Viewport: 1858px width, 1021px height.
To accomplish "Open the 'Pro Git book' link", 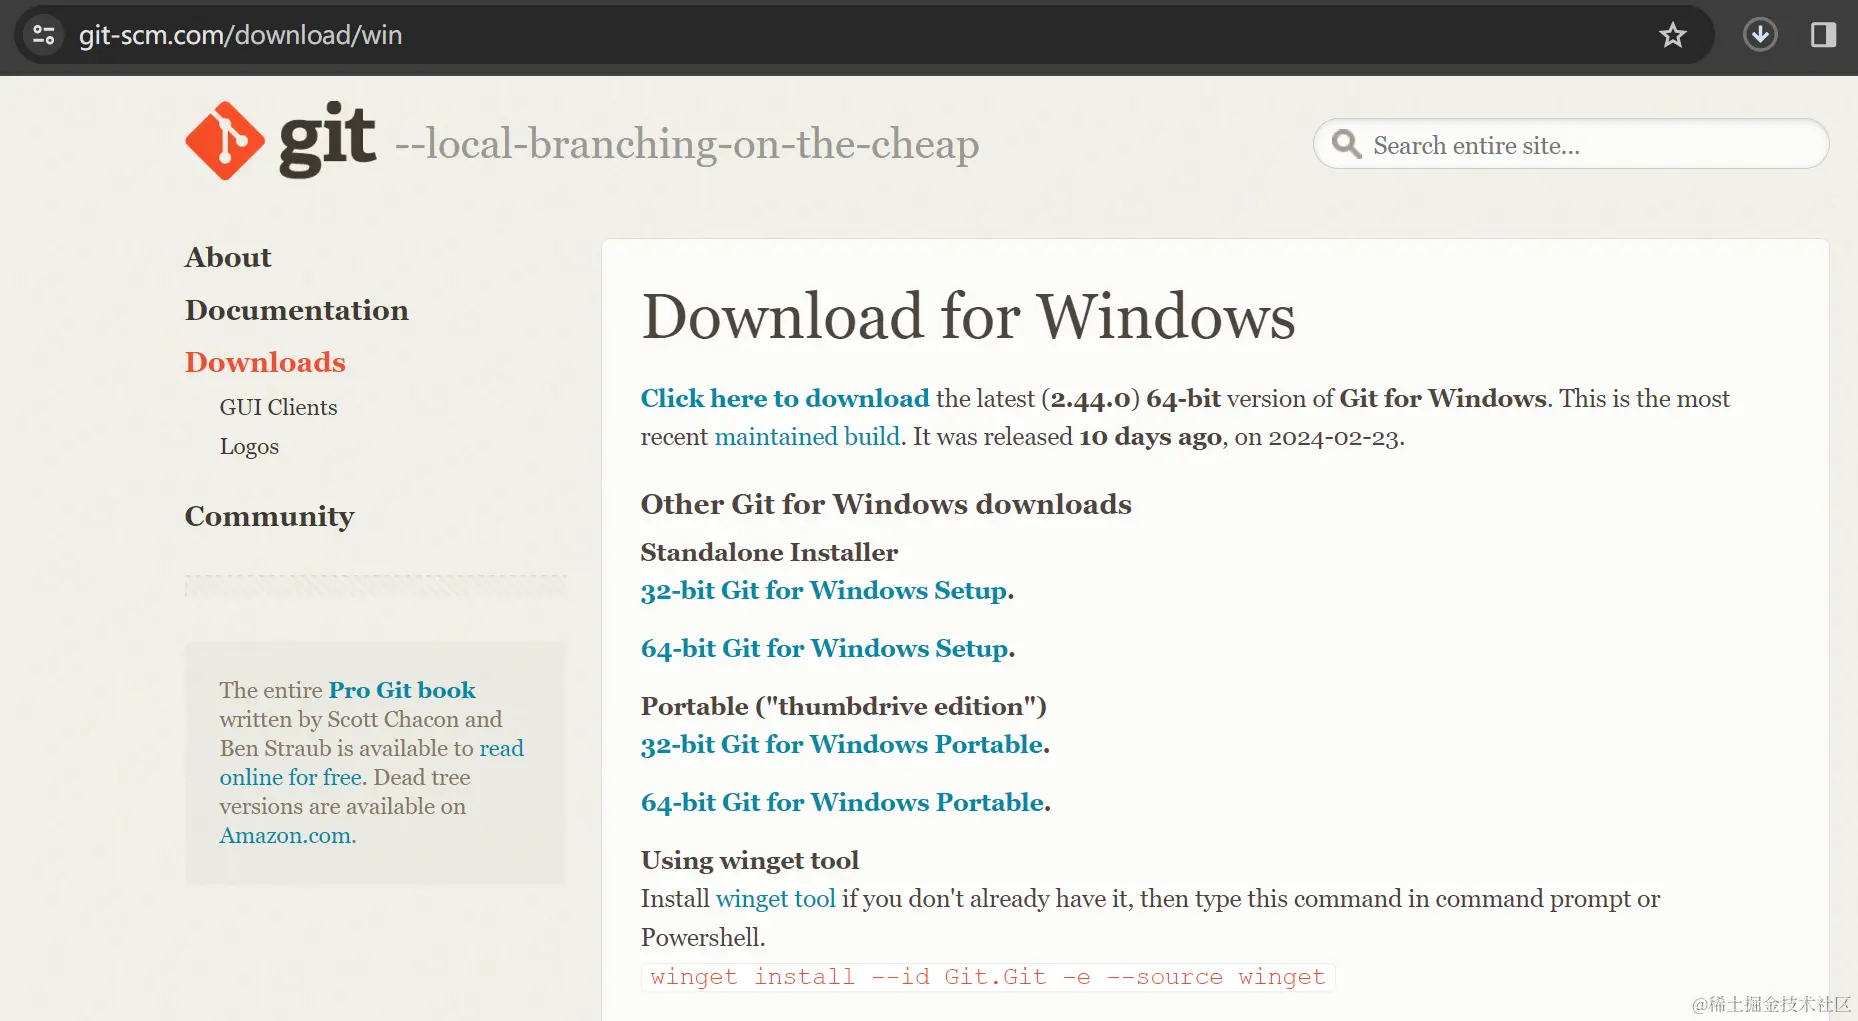I will 402,690.
